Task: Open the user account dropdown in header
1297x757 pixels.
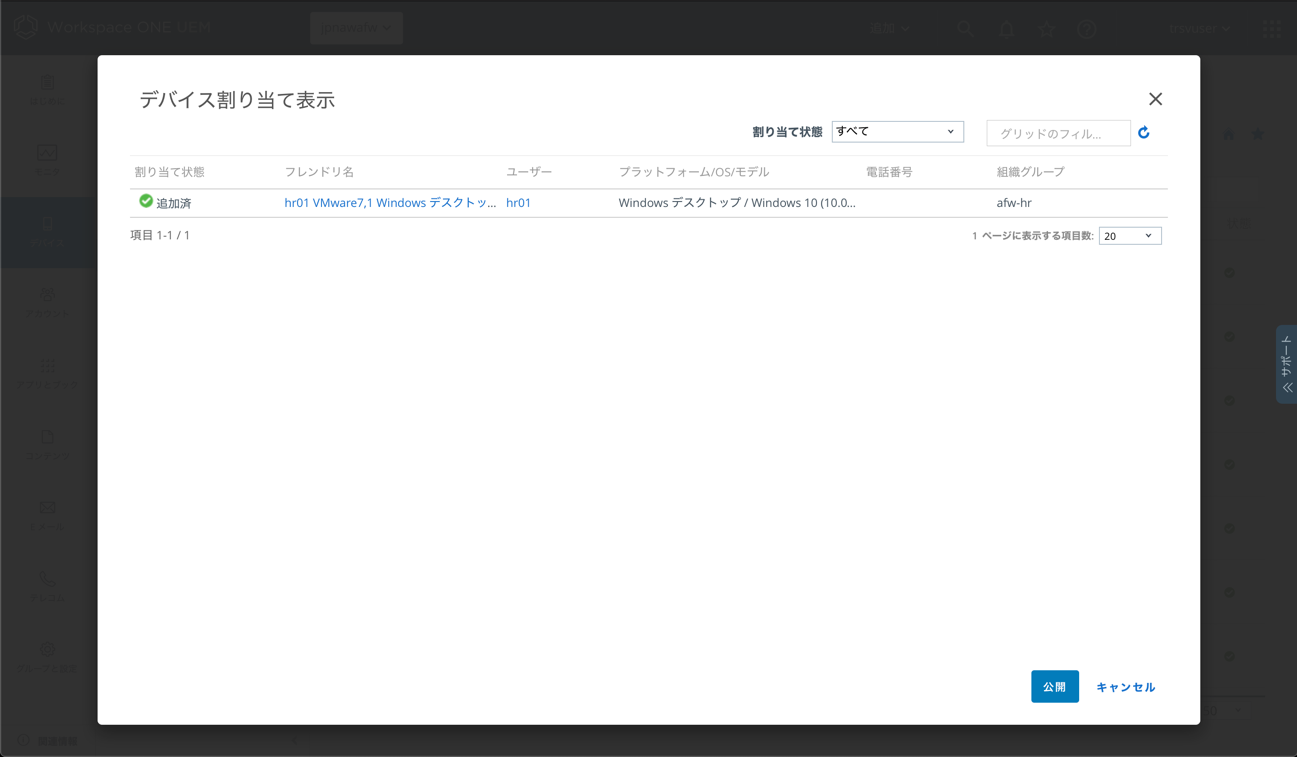Action: (1199, 29)
